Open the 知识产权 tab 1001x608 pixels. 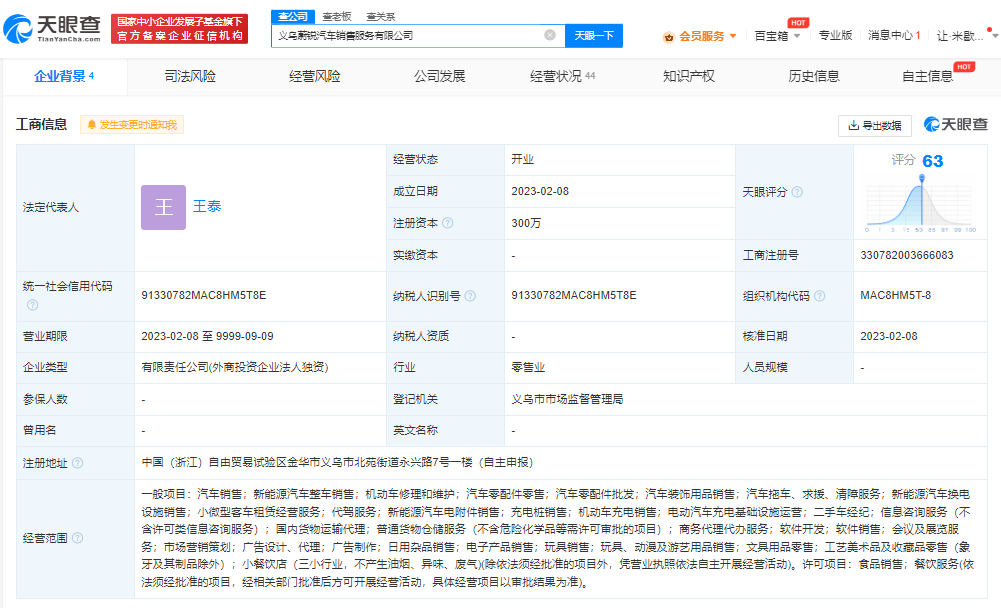[688, 76]
